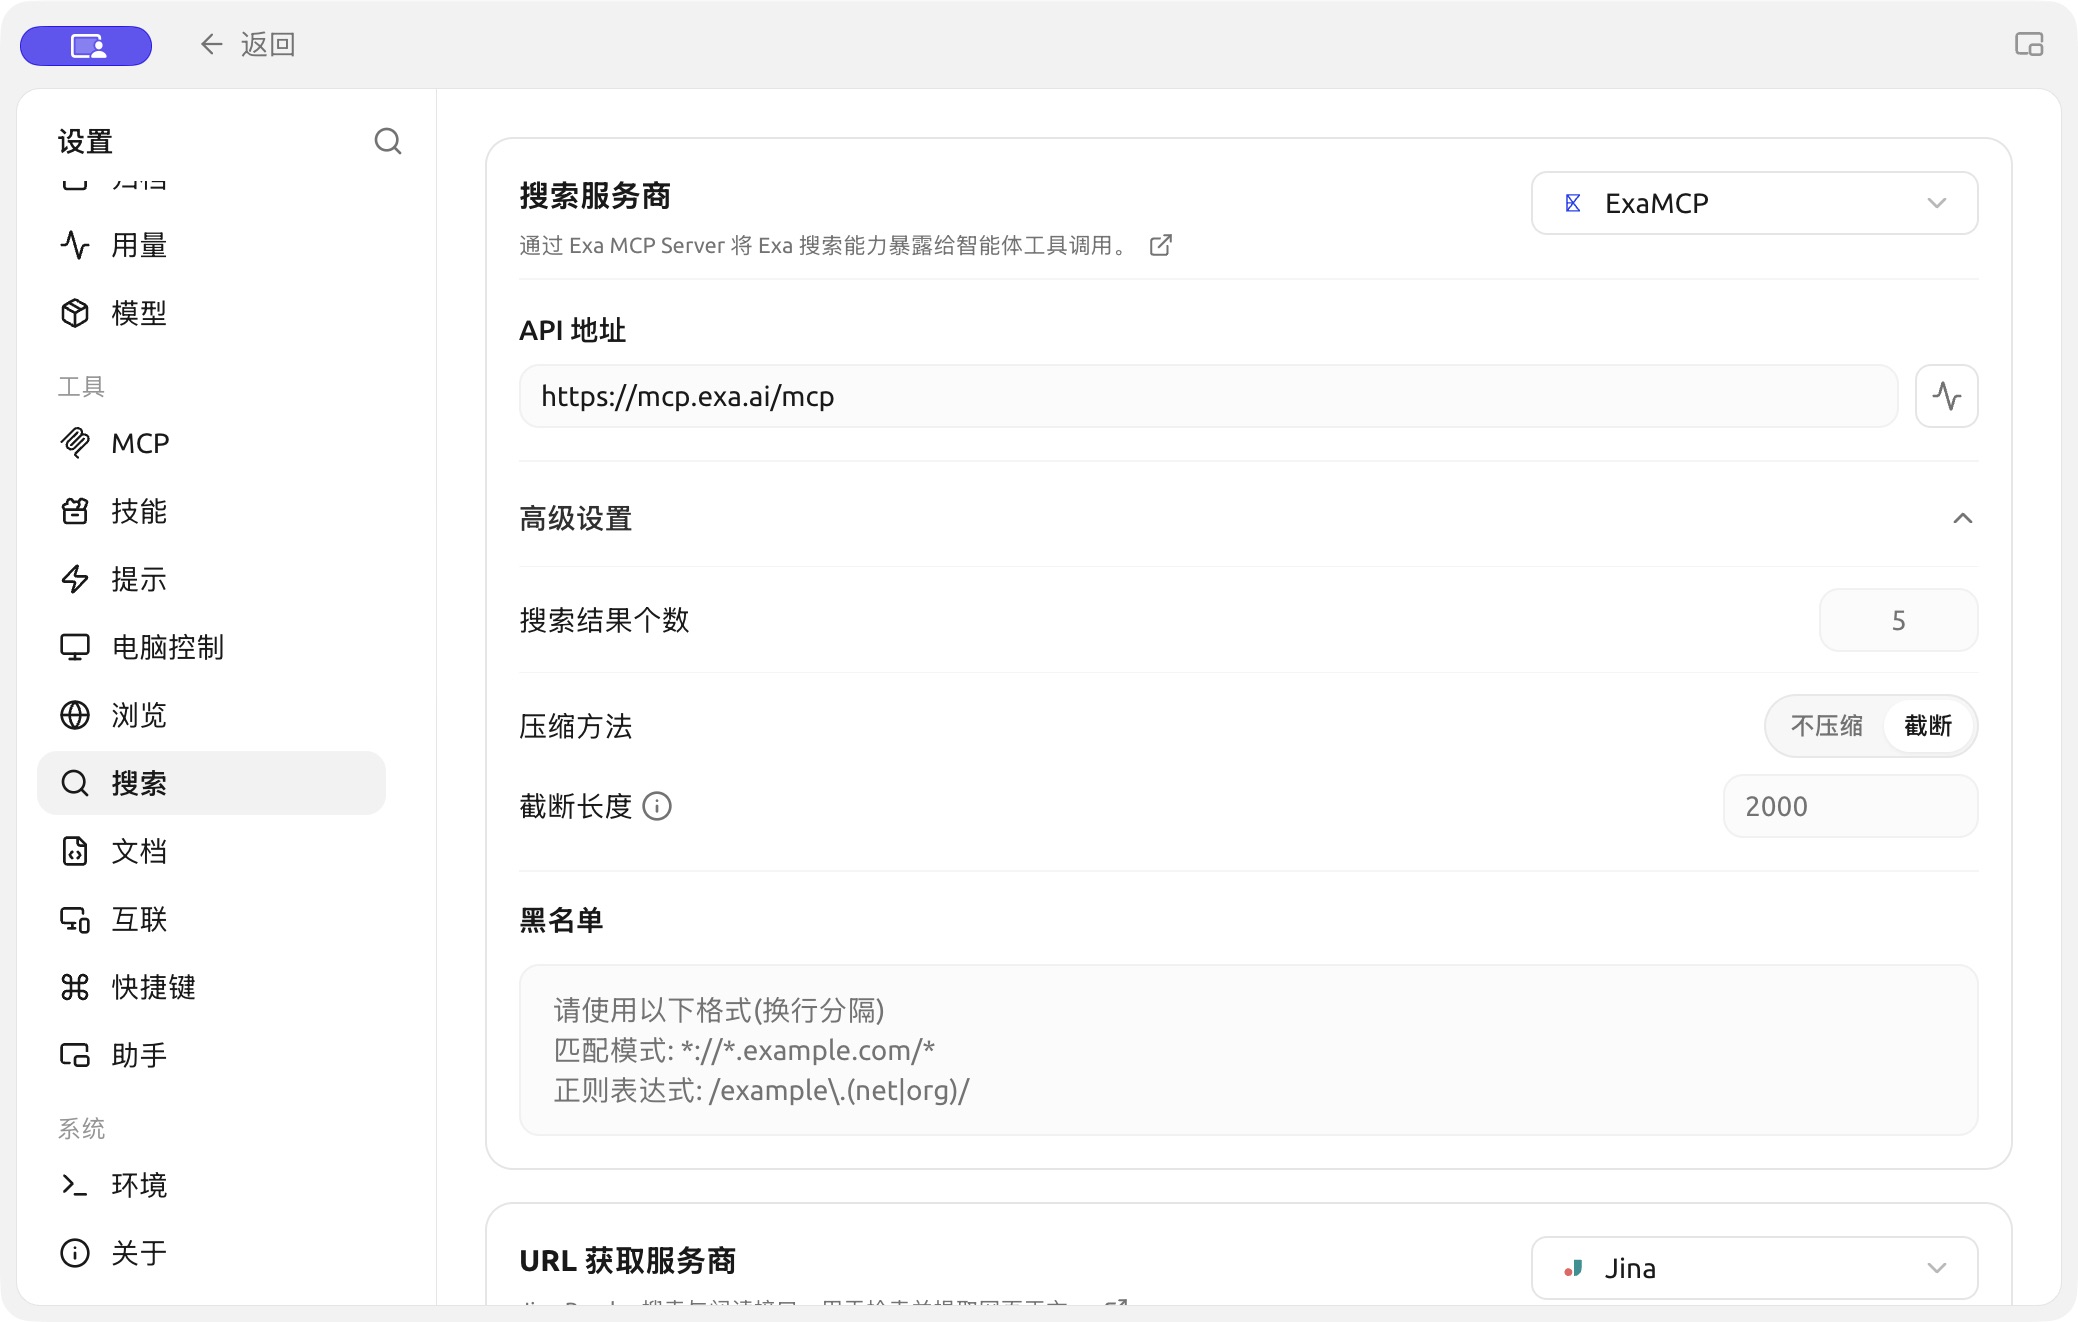Click the 关于 info icon
This screenshot has height=1322, width=2078.
click(75, 1253)
